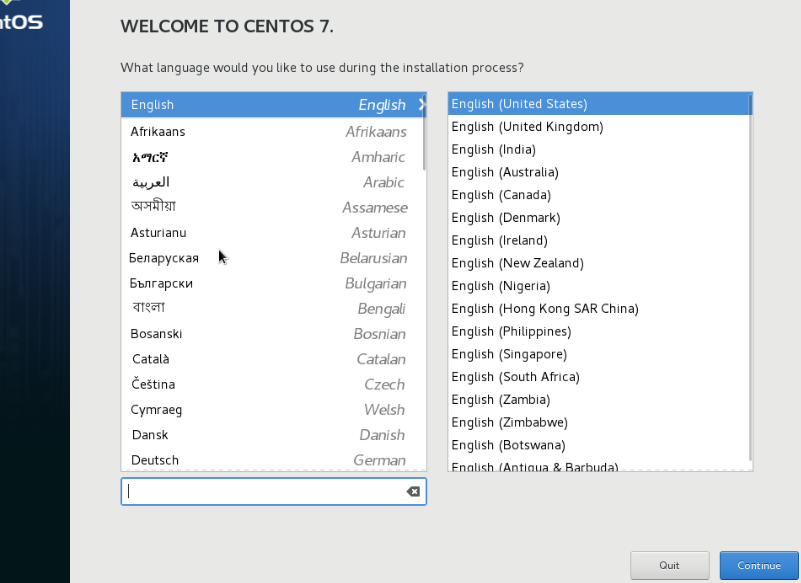The width and height of the screenshot is (801, 583).
Task: Choose English (South Africa) locale
Action: [x=598, y=377]
